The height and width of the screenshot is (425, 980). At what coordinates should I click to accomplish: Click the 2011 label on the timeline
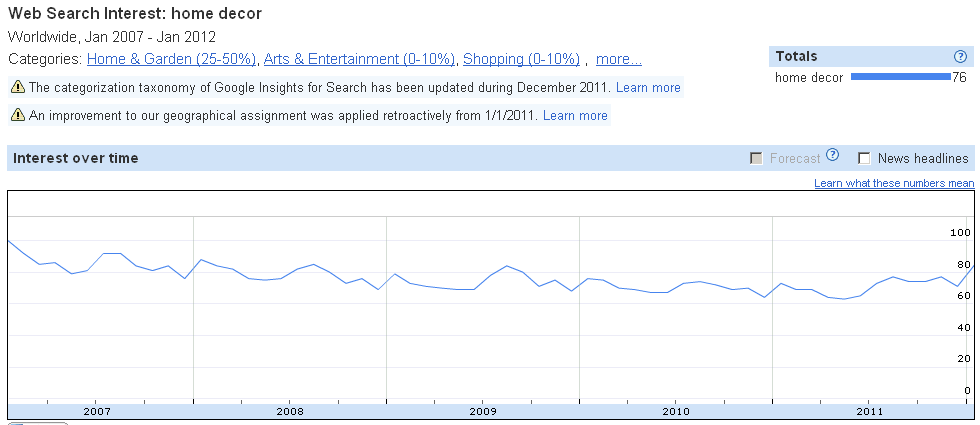pos(869,411)
